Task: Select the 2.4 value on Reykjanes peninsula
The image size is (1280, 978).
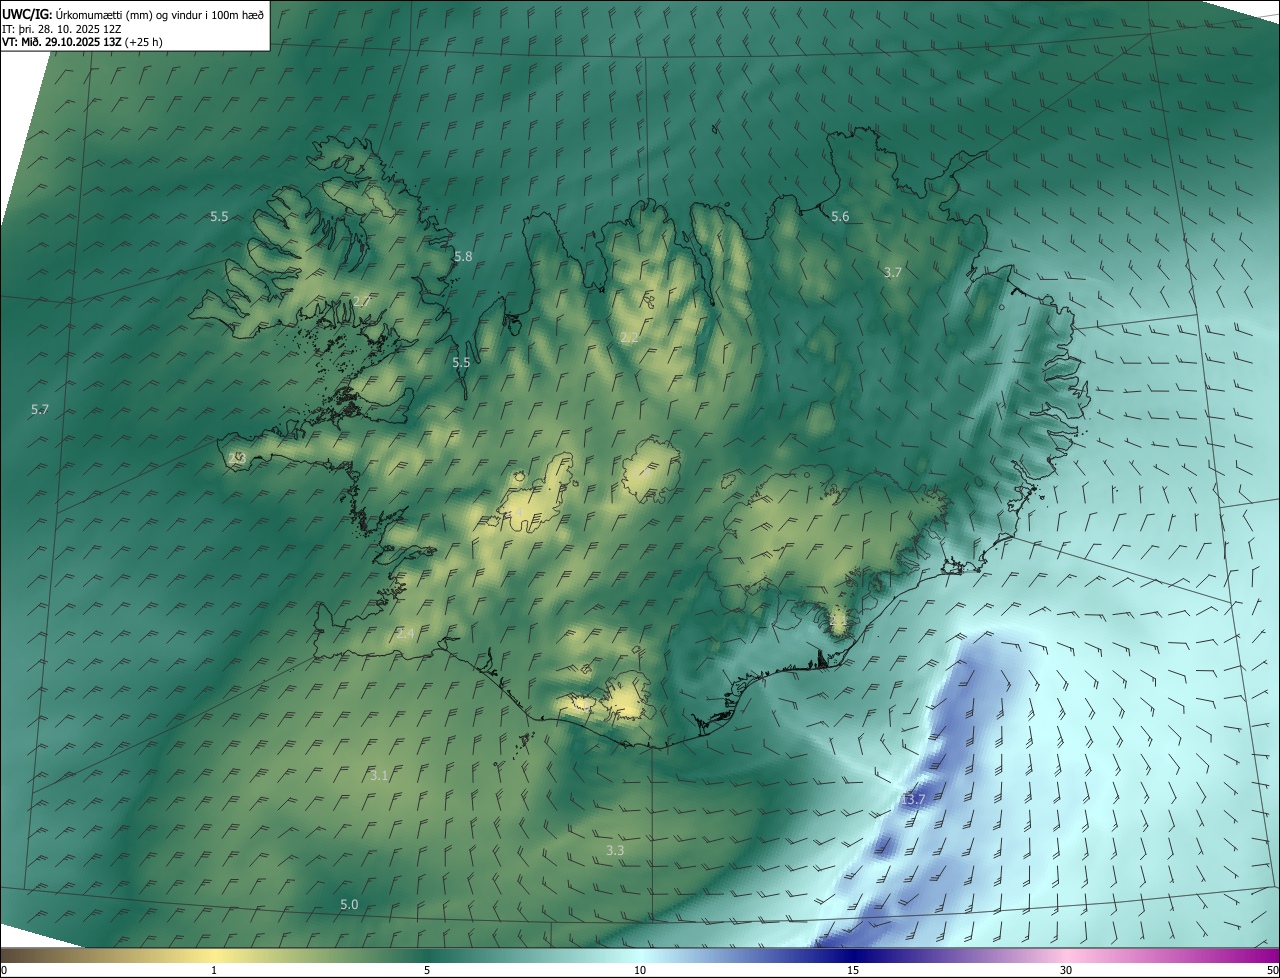Action: point(405,633)
